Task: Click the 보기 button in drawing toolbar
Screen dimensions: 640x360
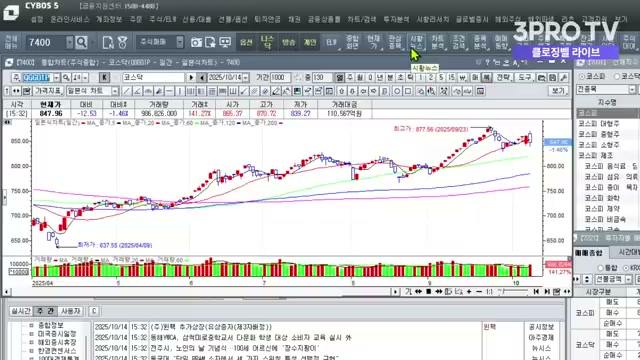Action: tap(558, 91)
